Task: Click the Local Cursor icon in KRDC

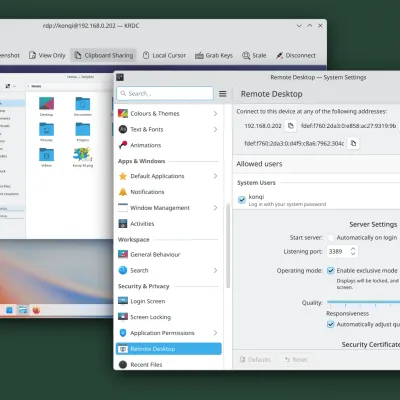Action: pos(146,55)
